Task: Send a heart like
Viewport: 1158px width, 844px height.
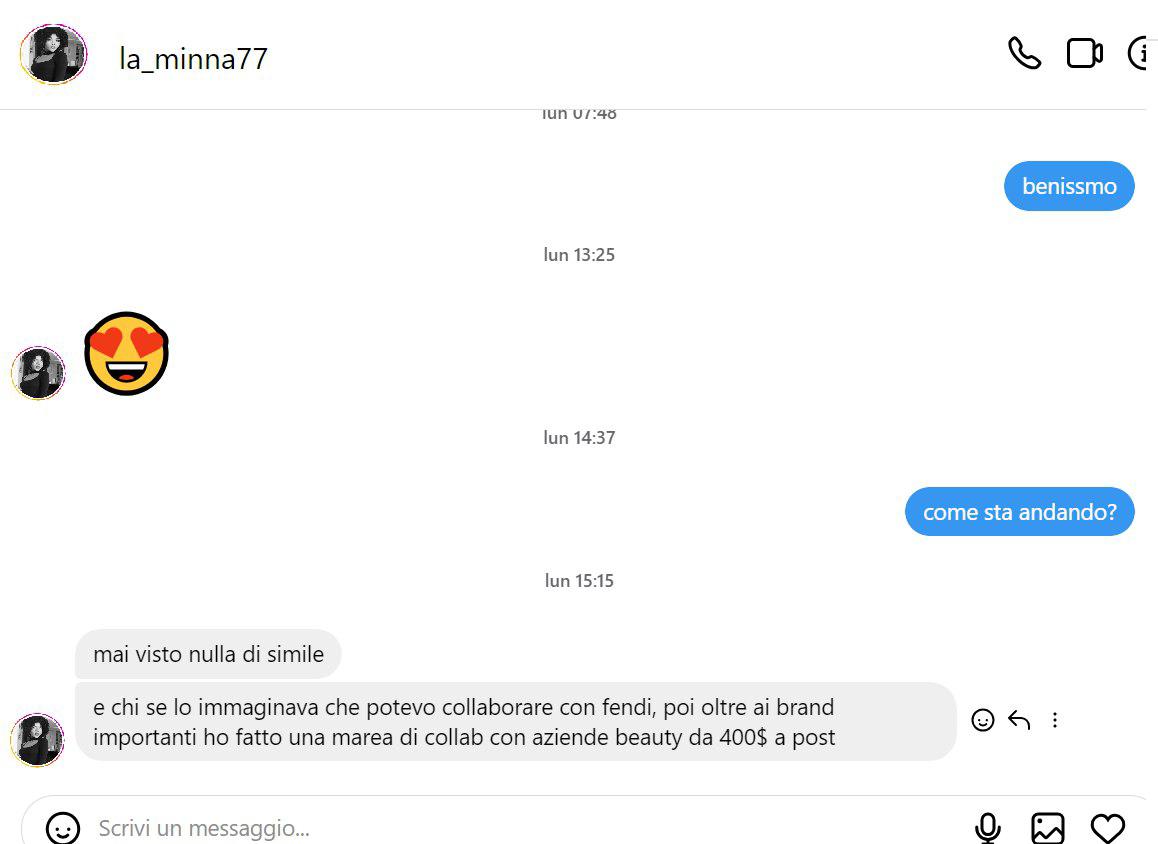Action: point(1107,828)
